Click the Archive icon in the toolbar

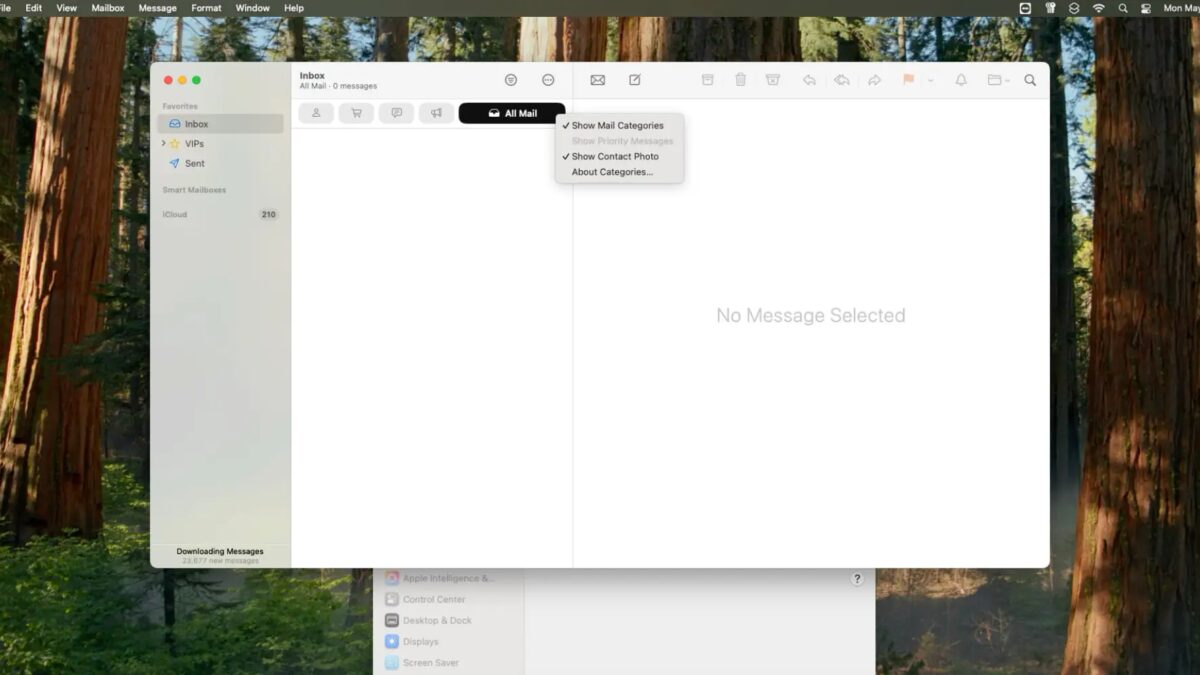pos(708,80)
